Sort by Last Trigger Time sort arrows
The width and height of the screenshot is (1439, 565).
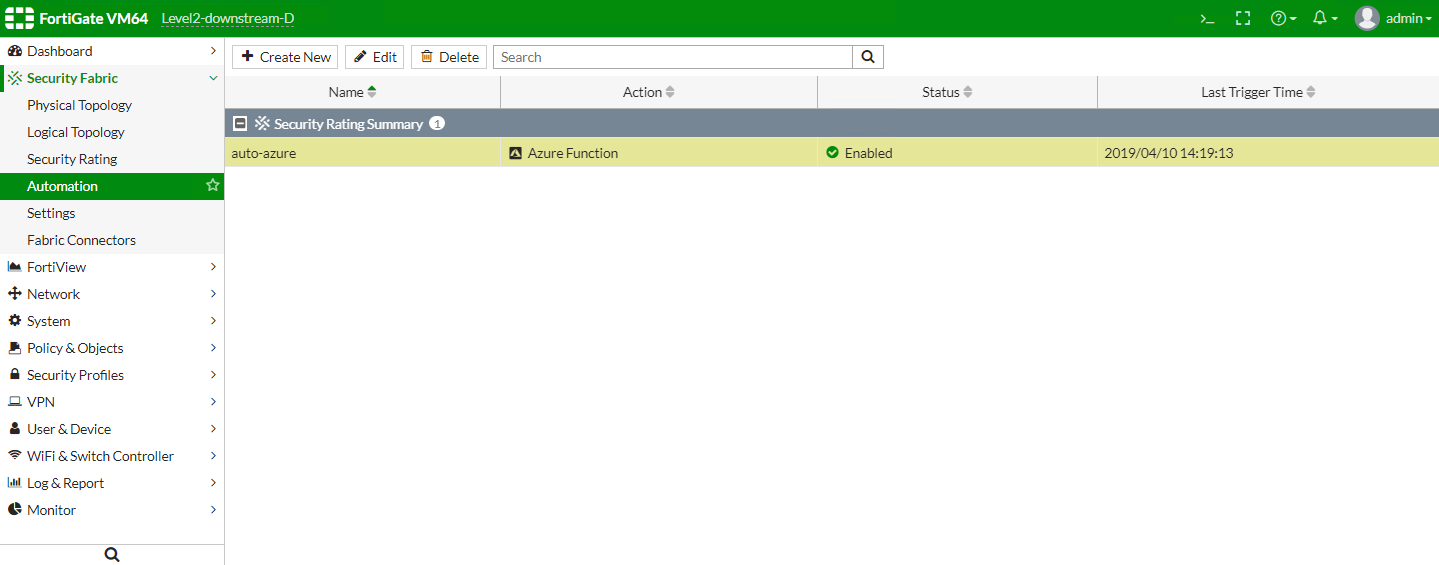coord(1311,92)
